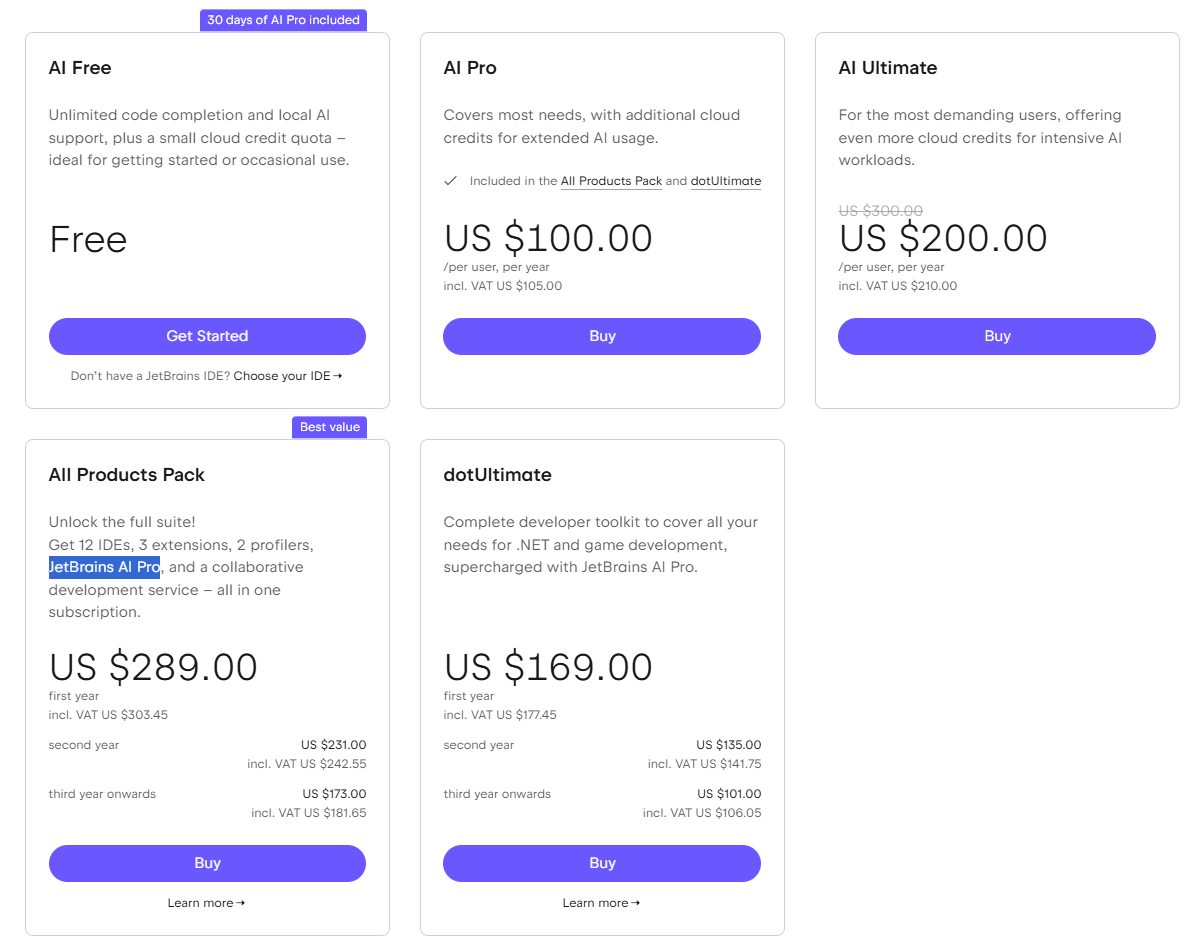Click the dotUltimate card title

(x=497, y=475)
